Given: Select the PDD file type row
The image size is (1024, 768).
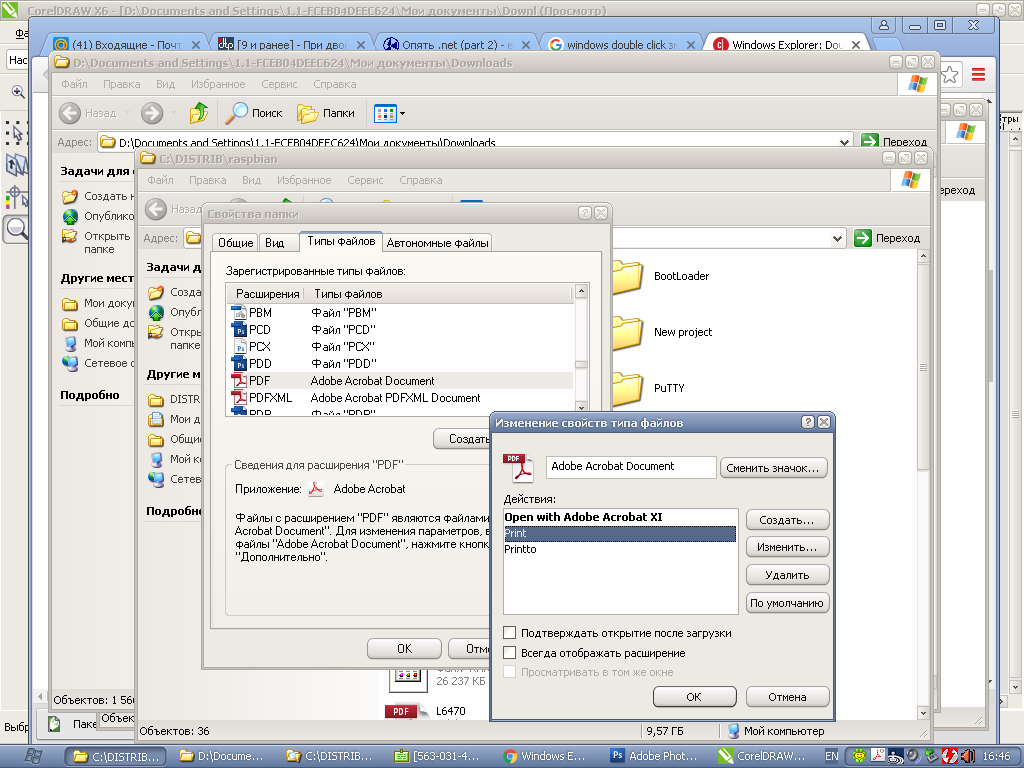Looking at the screenshot, I should coord(400,364).
